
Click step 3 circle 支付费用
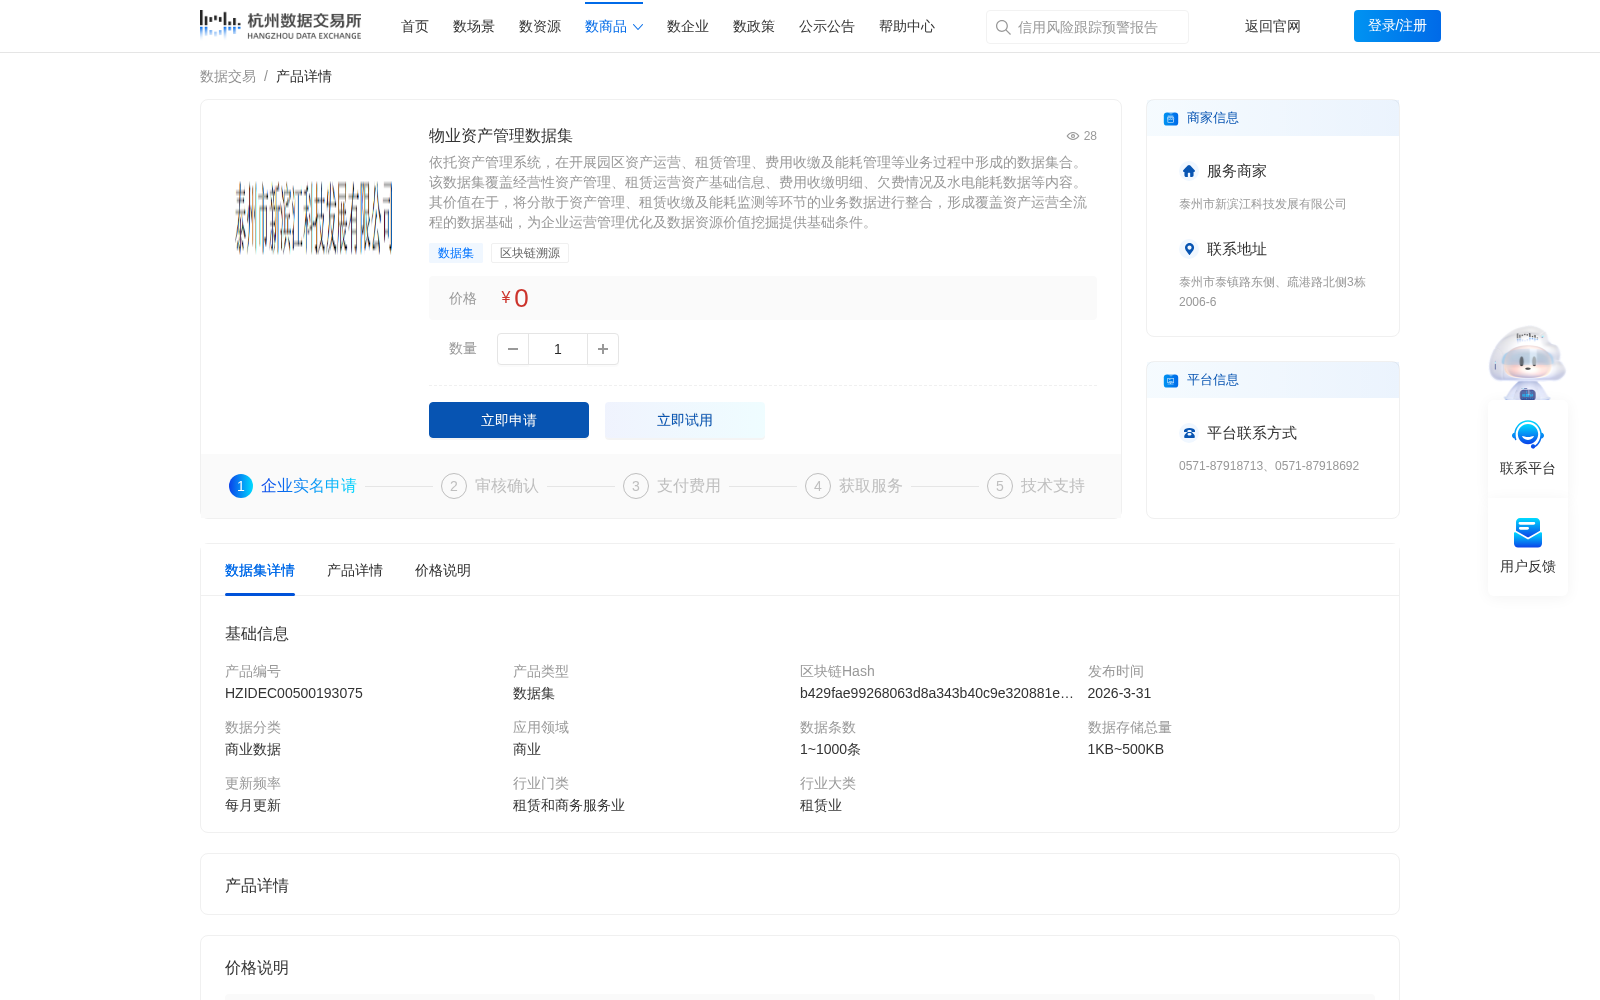coord(636,486)
